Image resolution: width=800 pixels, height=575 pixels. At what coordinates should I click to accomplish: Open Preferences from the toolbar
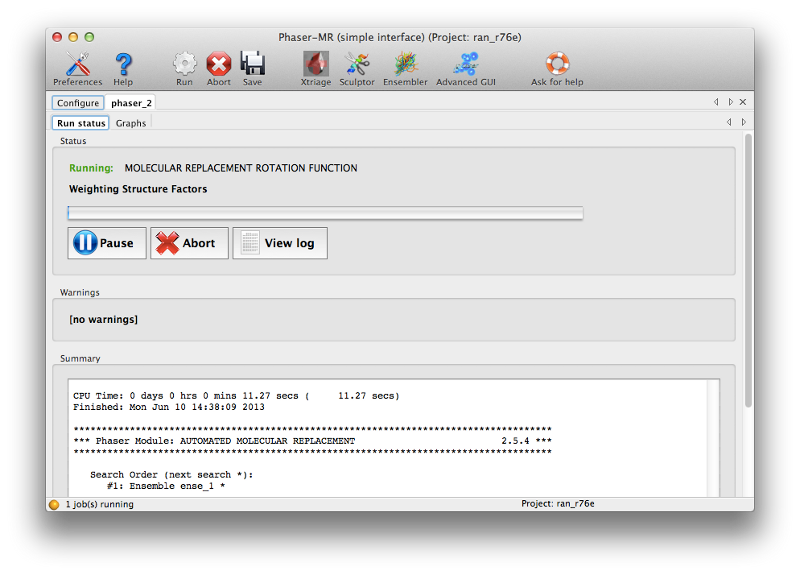coord(77,66)
